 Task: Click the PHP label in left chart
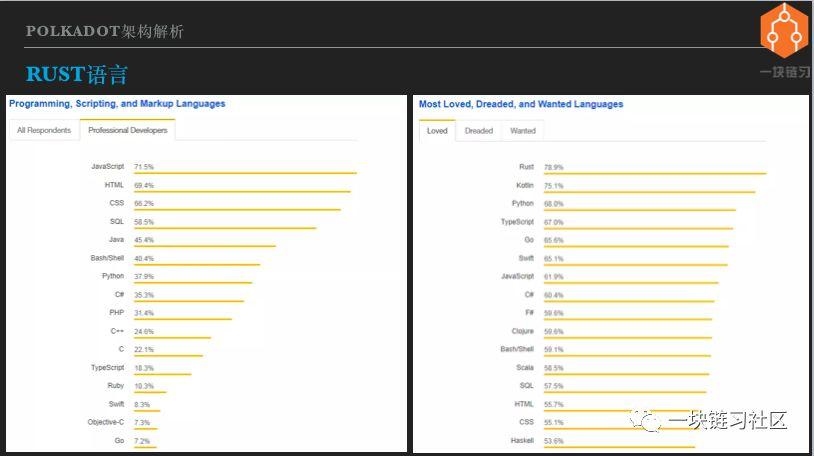click(116, 313)
